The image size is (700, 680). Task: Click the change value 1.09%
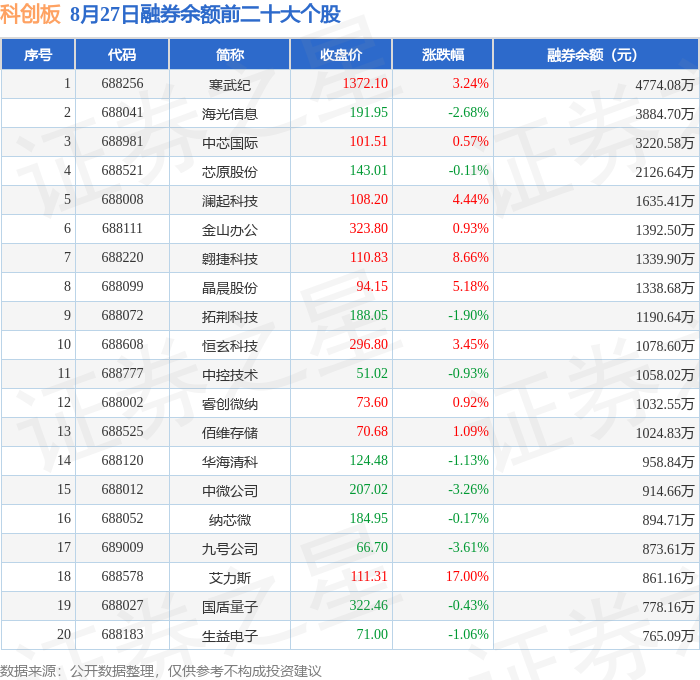point(471,432)
